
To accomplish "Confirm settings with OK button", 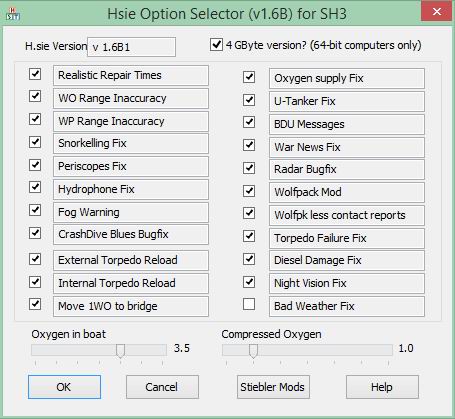I will (64, 387).
